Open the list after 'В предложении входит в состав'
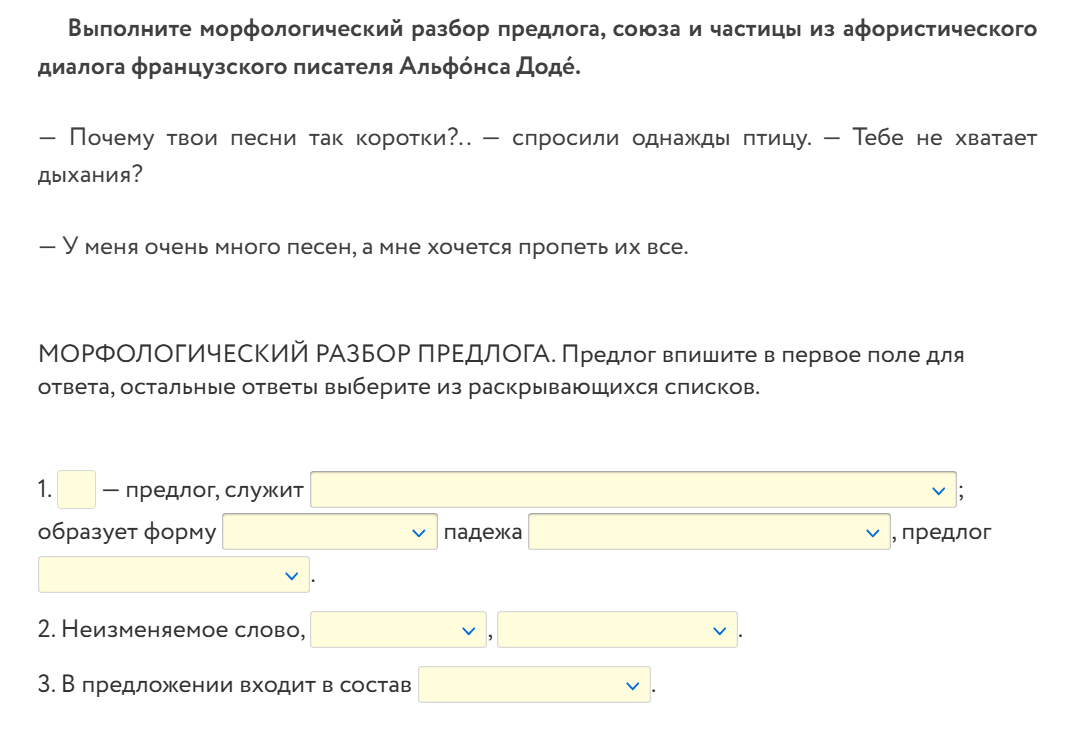The width and height of the screenshot is (1068, 736). [x=535, y=684]
